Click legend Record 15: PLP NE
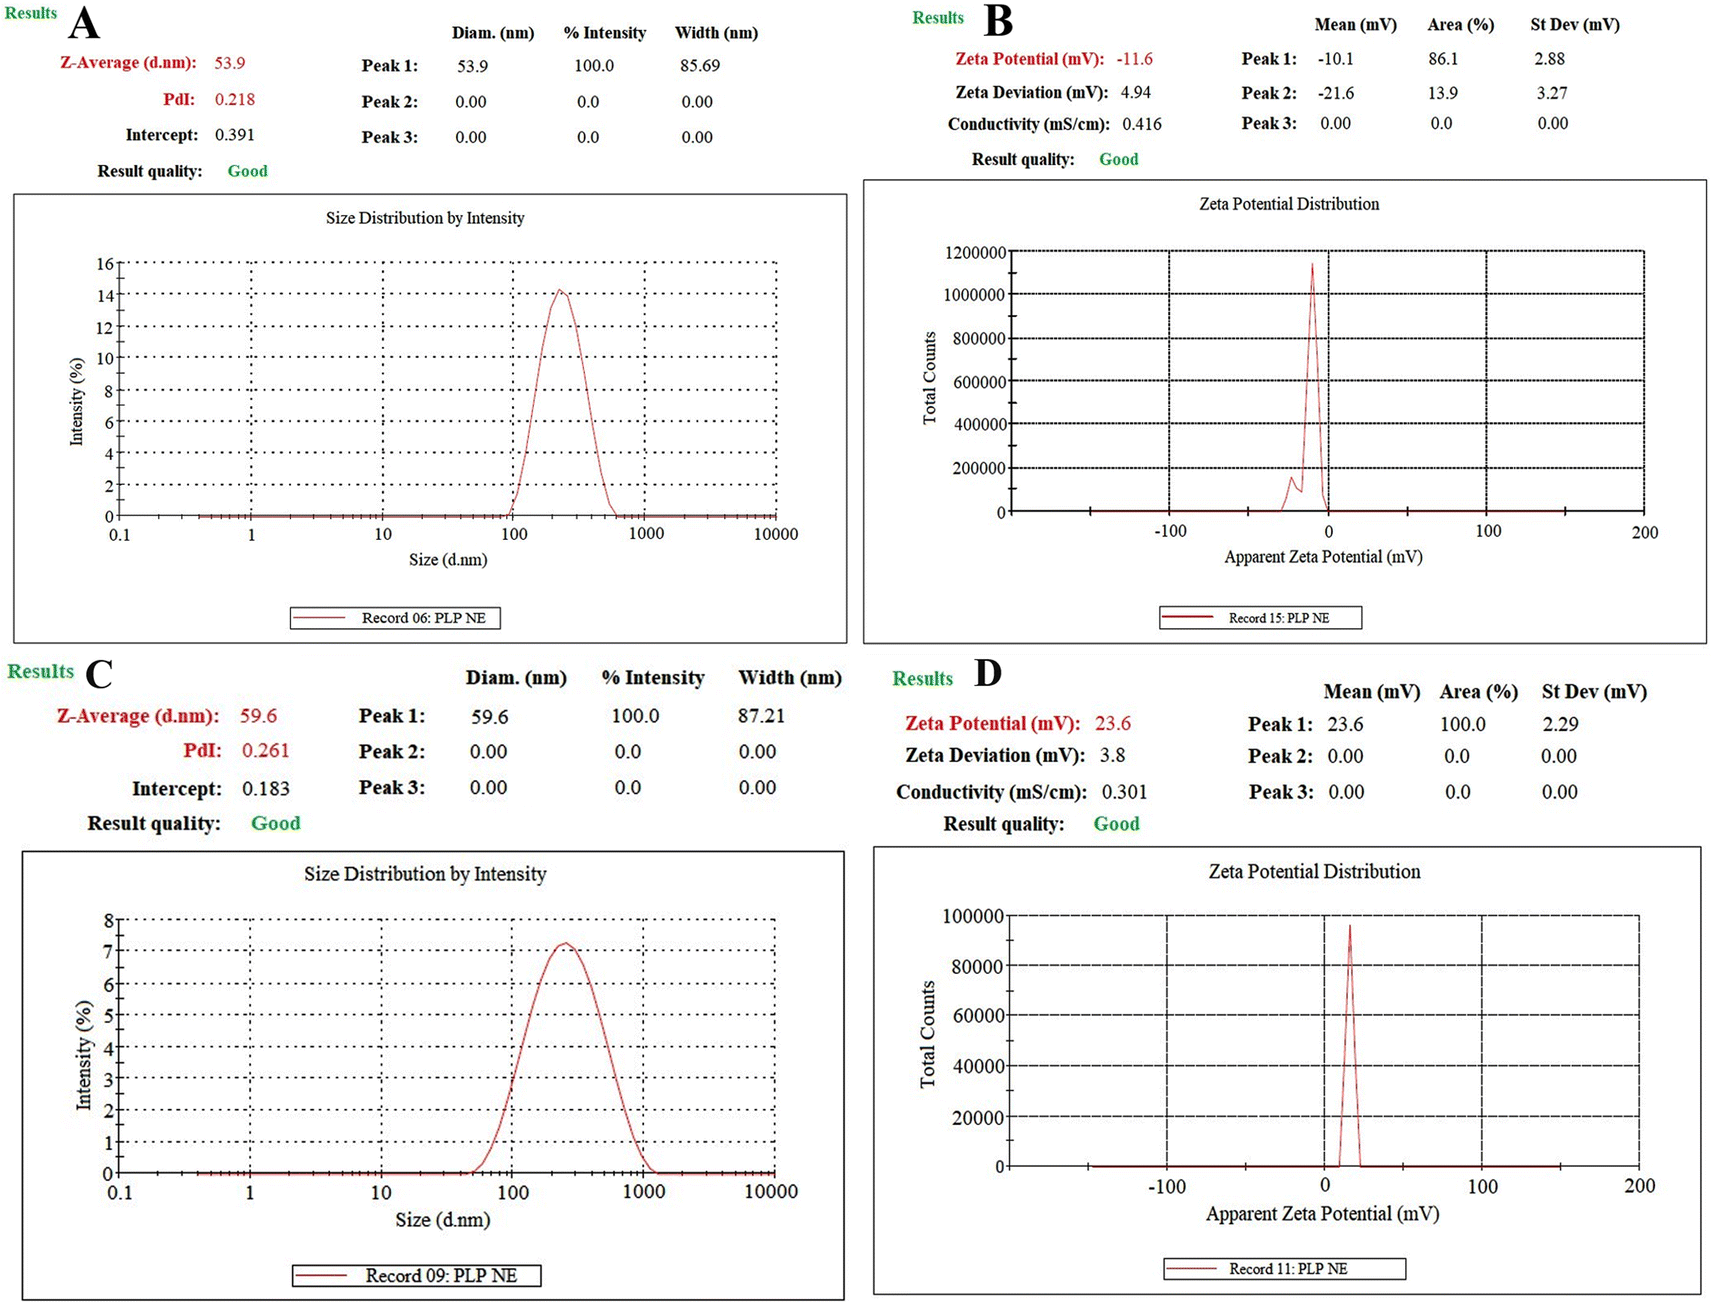The width and height of the screenshot is (1713, 1303). (1261, 618)
